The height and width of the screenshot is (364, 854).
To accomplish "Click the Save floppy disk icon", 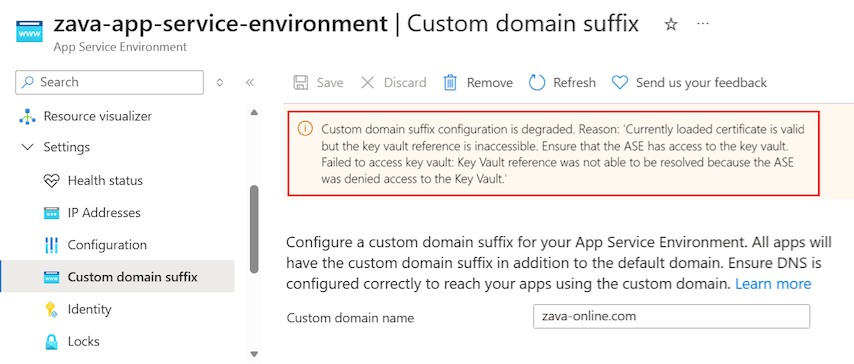I will 301,82.
